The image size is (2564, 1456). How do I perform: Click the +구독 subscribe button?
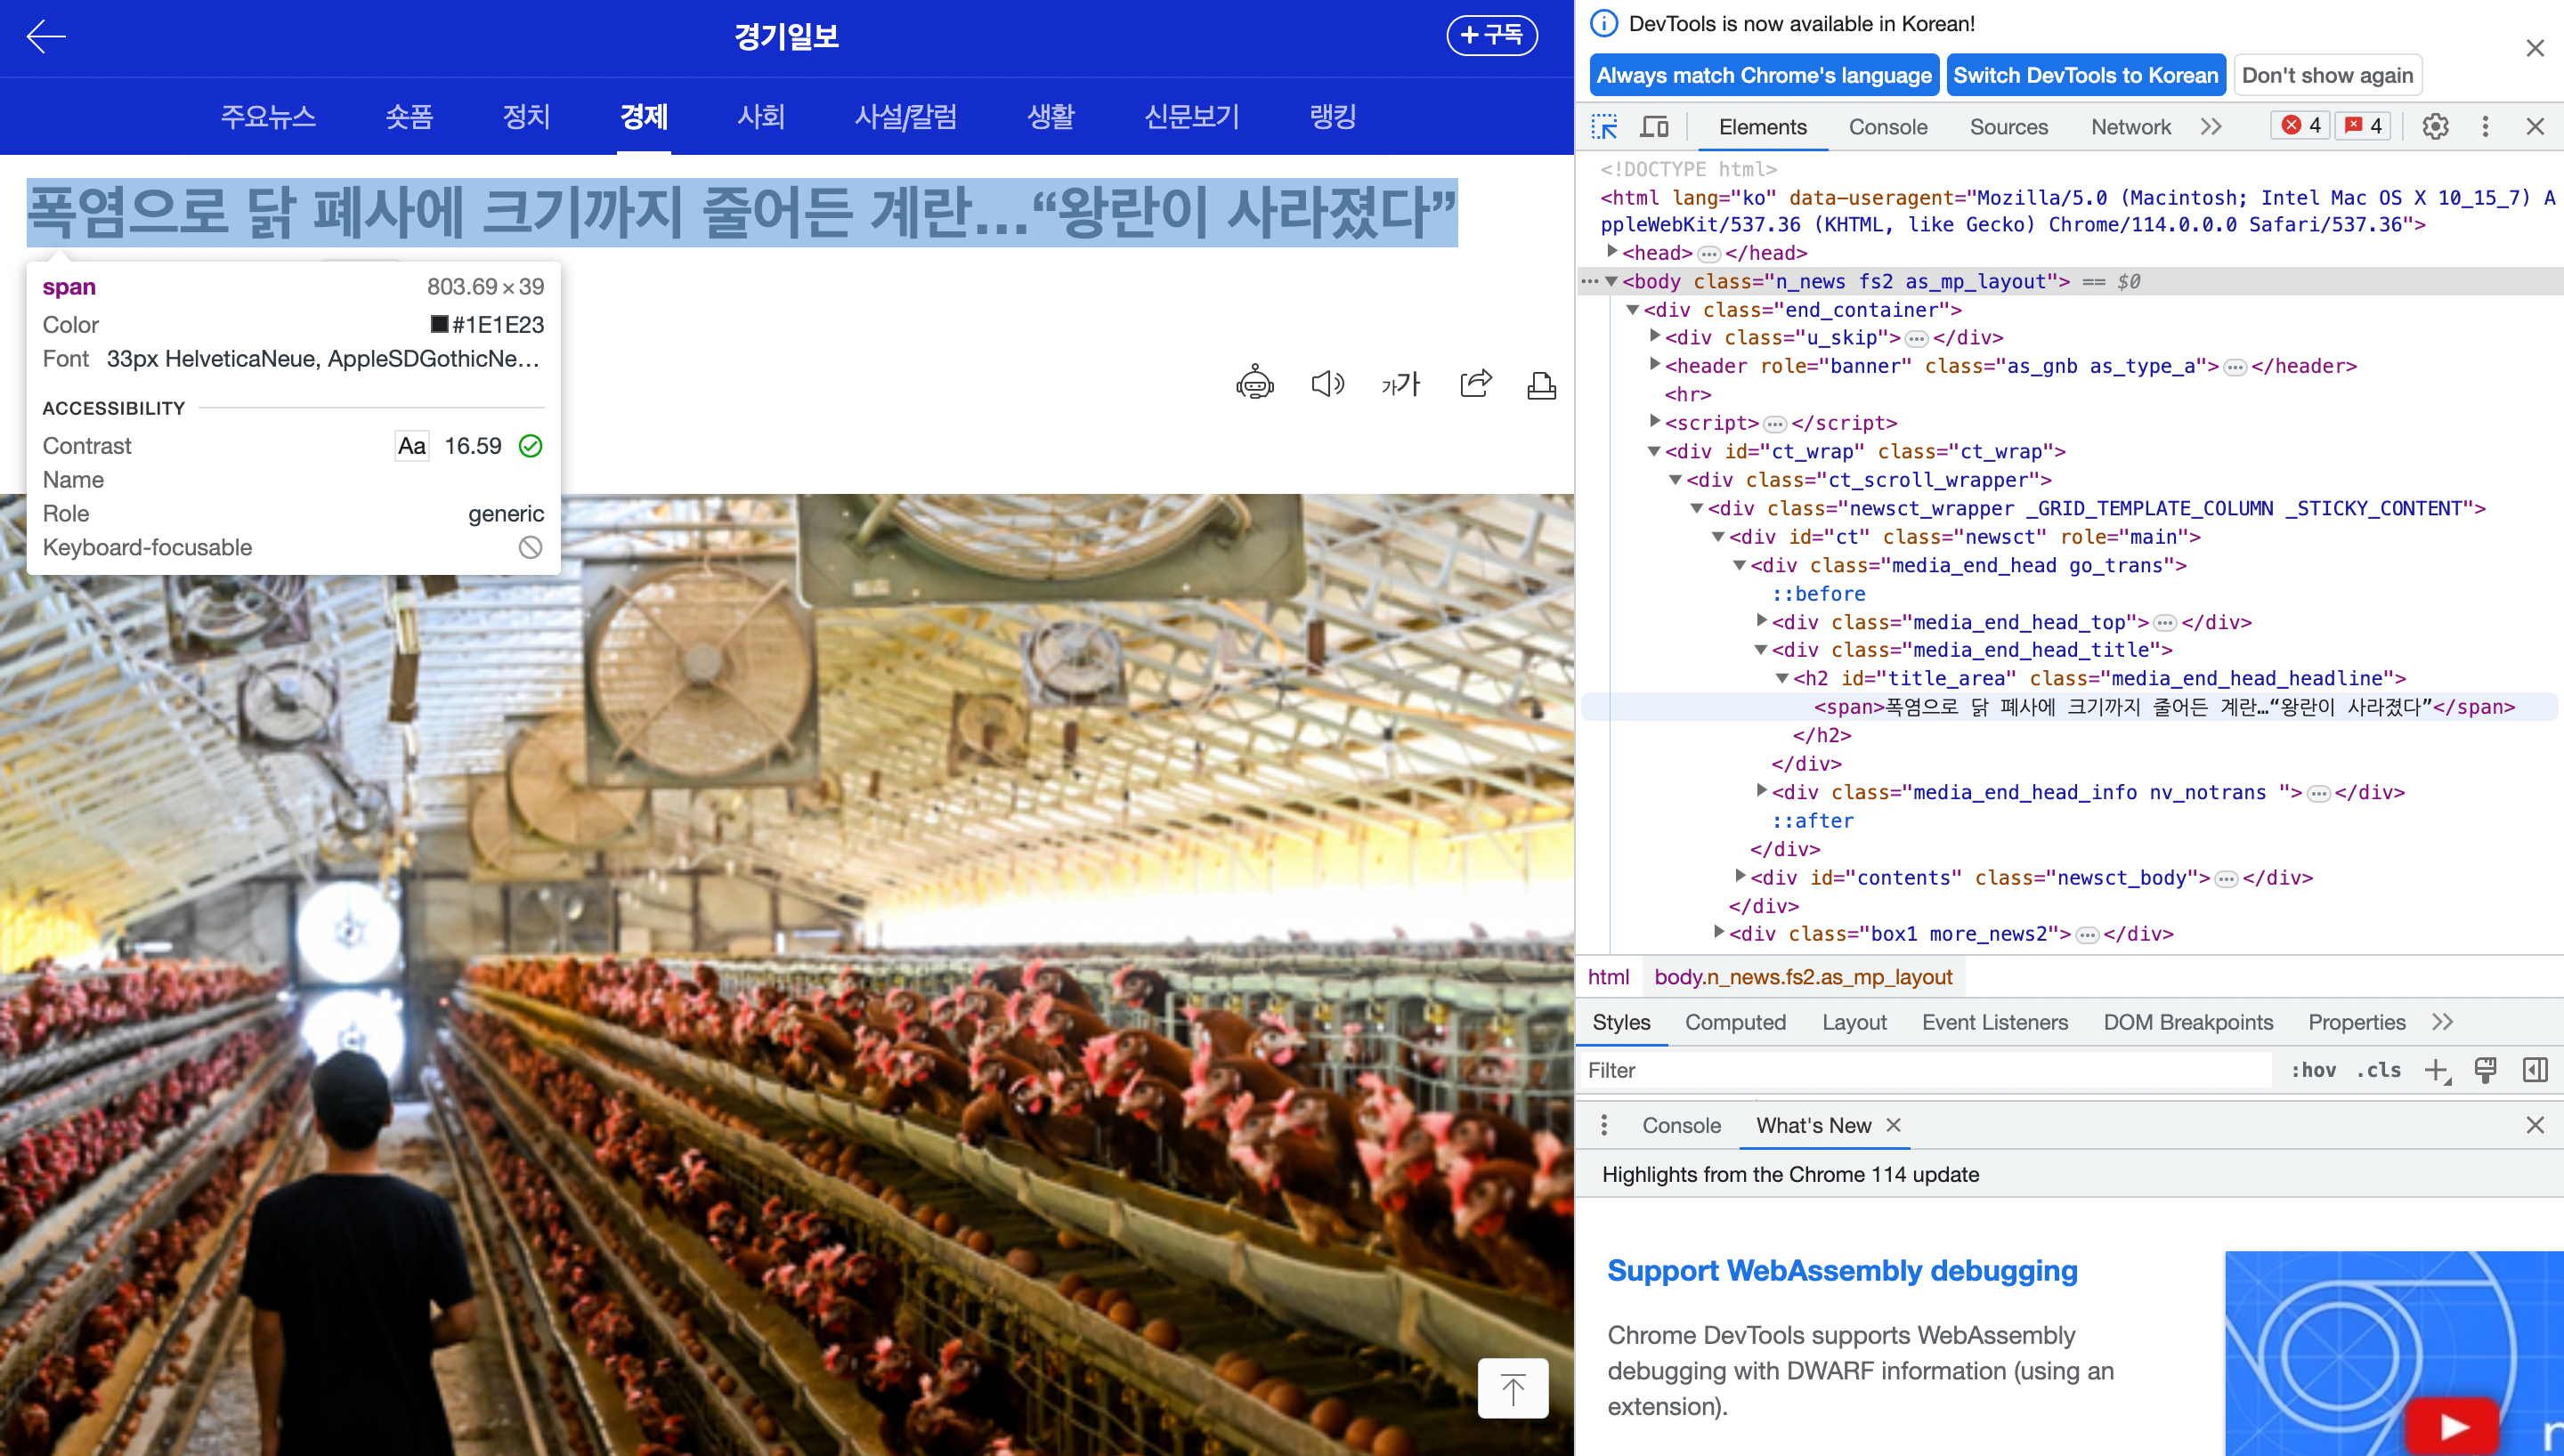click(1491, 36)
